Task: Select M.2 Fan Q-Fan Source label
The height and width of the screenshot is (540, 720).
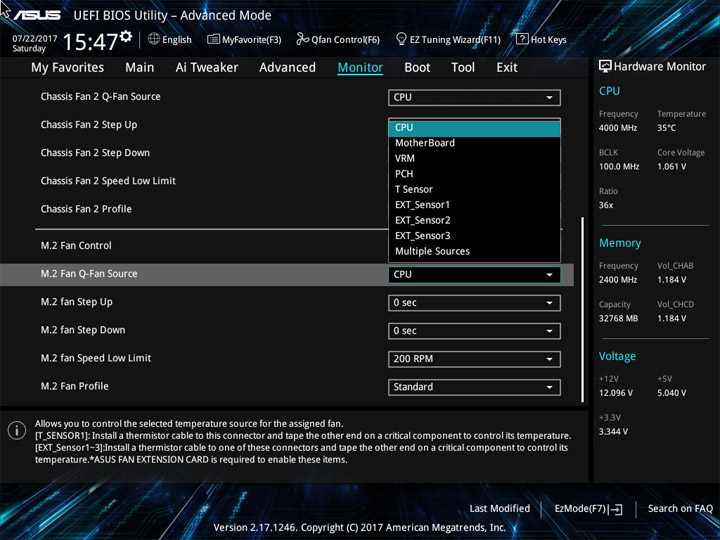Action: point(89,274)
